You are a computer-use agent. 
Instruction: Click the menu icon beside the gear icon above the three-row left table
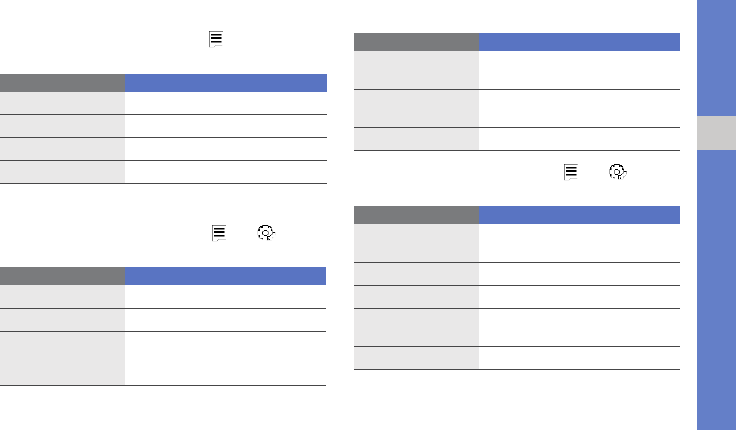219,233
